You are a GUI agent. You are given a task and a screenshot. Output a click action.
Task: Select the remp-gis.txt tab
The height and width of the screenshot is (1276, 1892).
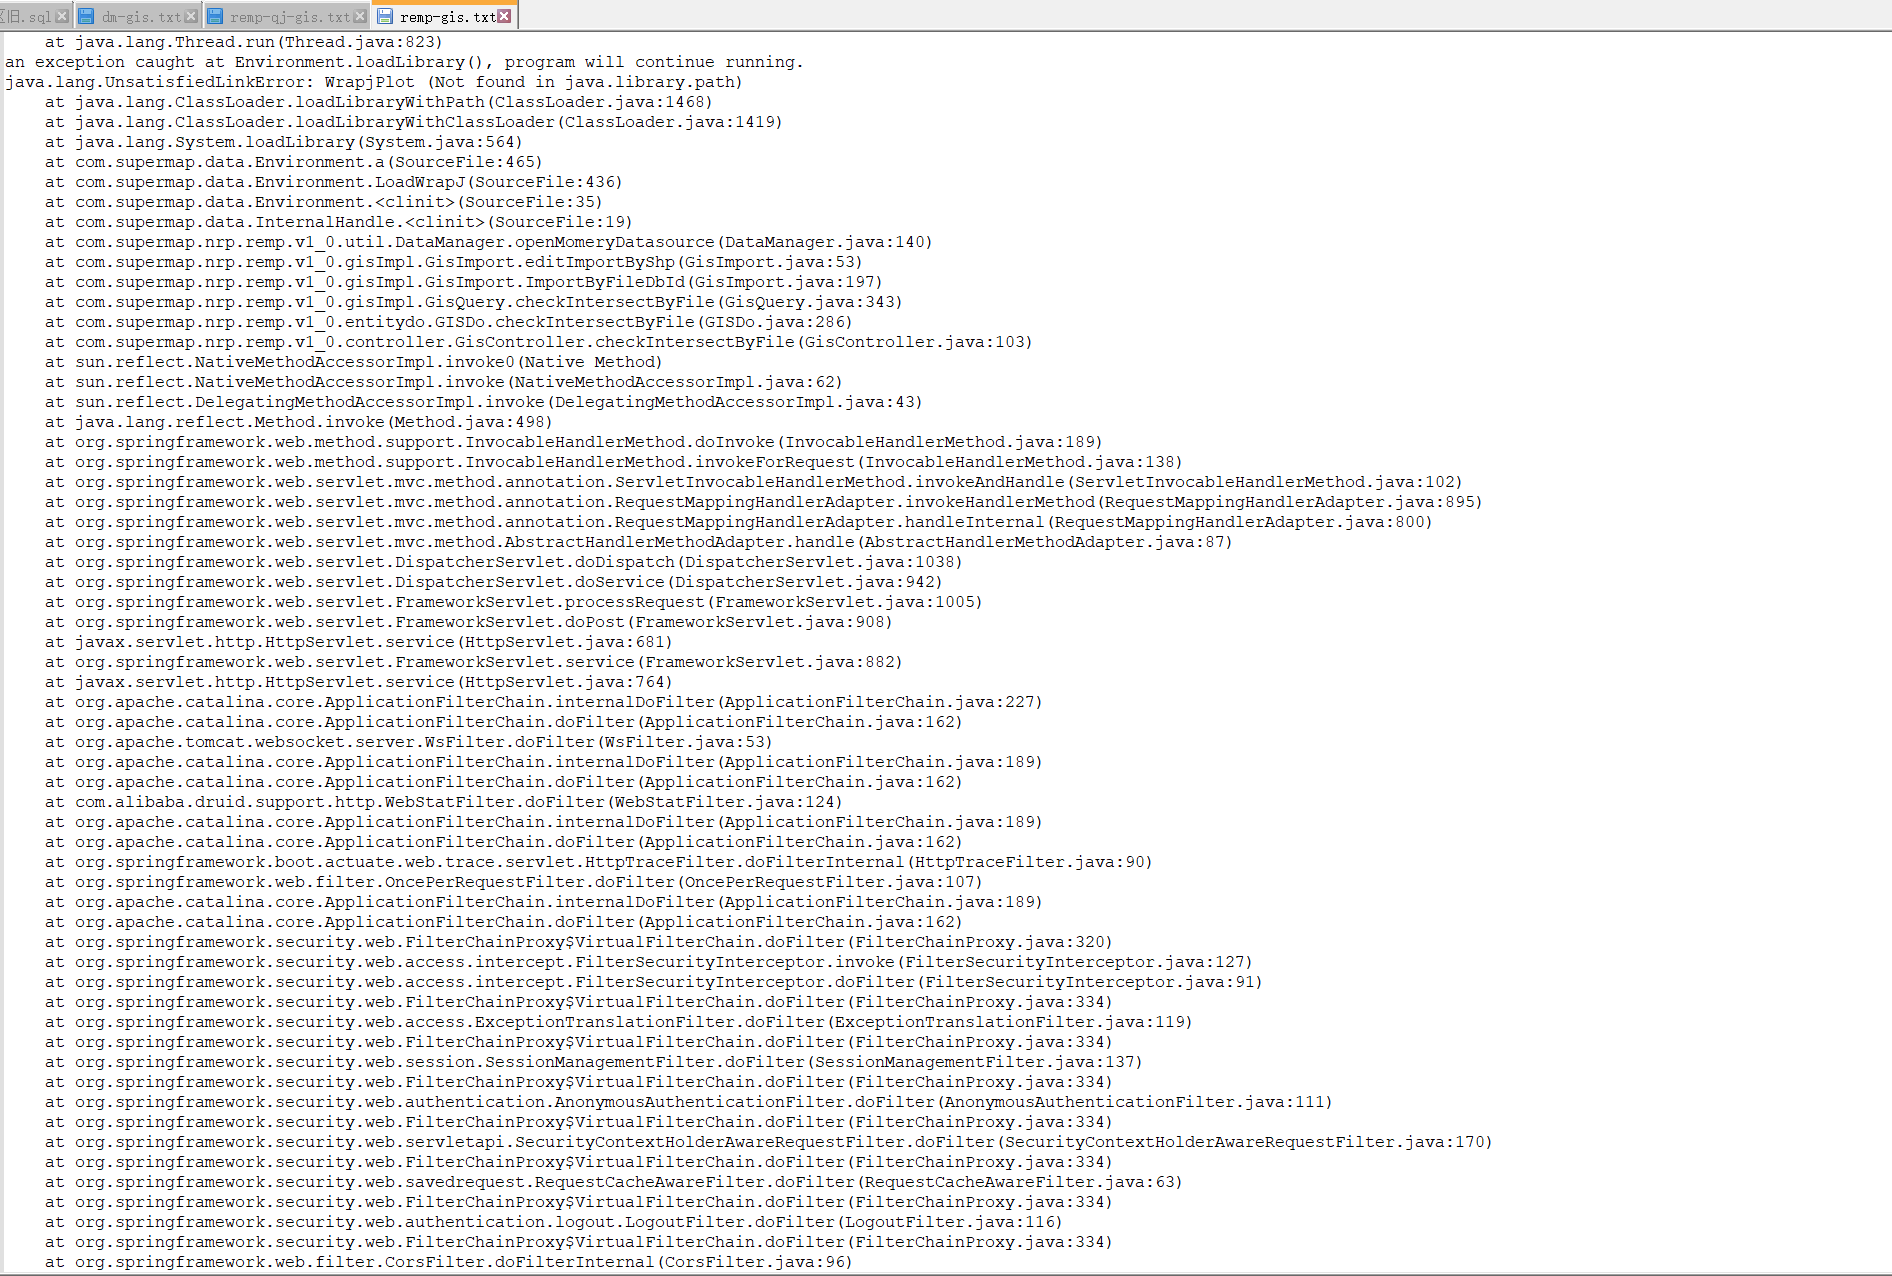coord(446,16)
